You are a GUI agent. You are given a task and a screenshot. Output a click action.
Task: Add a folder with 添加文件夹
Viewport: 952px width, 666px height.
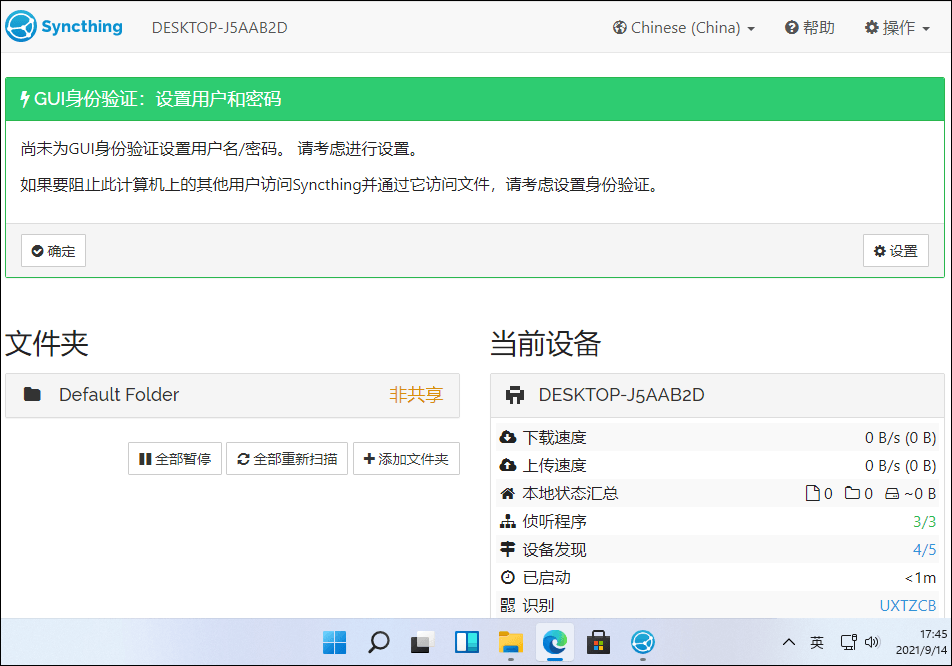[406, 459]
